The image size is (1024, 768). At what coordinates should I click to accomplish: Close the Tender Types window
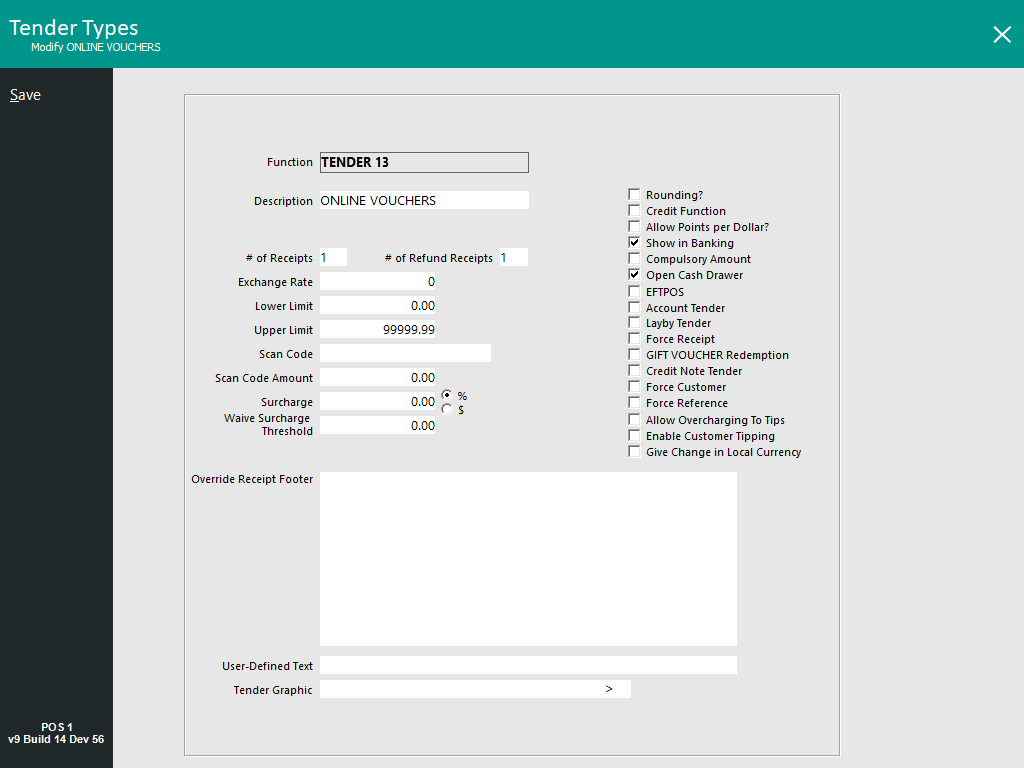coord(1001,35)
